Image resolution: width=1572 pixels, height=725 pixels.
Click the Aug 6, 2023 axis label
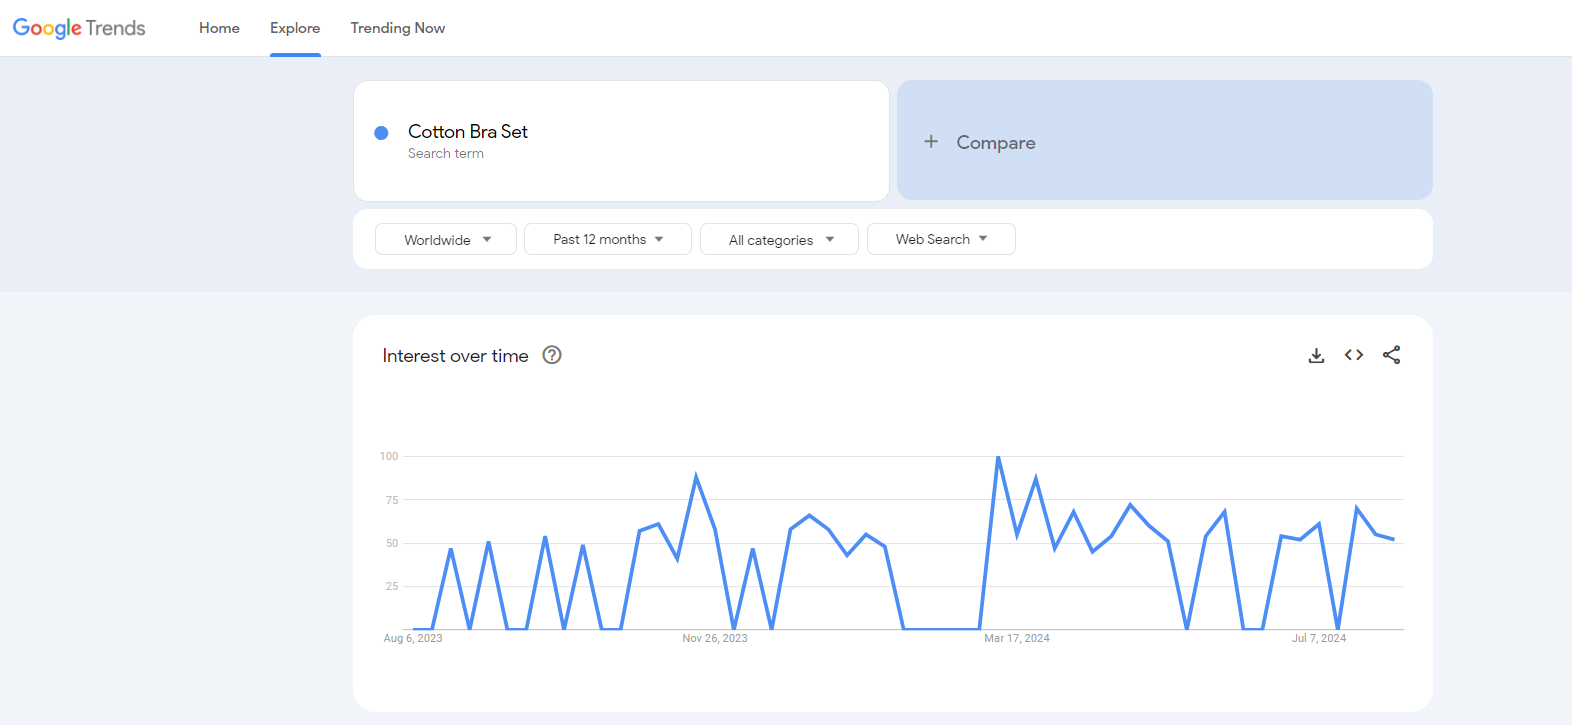pyautogui.click(x=413, y=638)
